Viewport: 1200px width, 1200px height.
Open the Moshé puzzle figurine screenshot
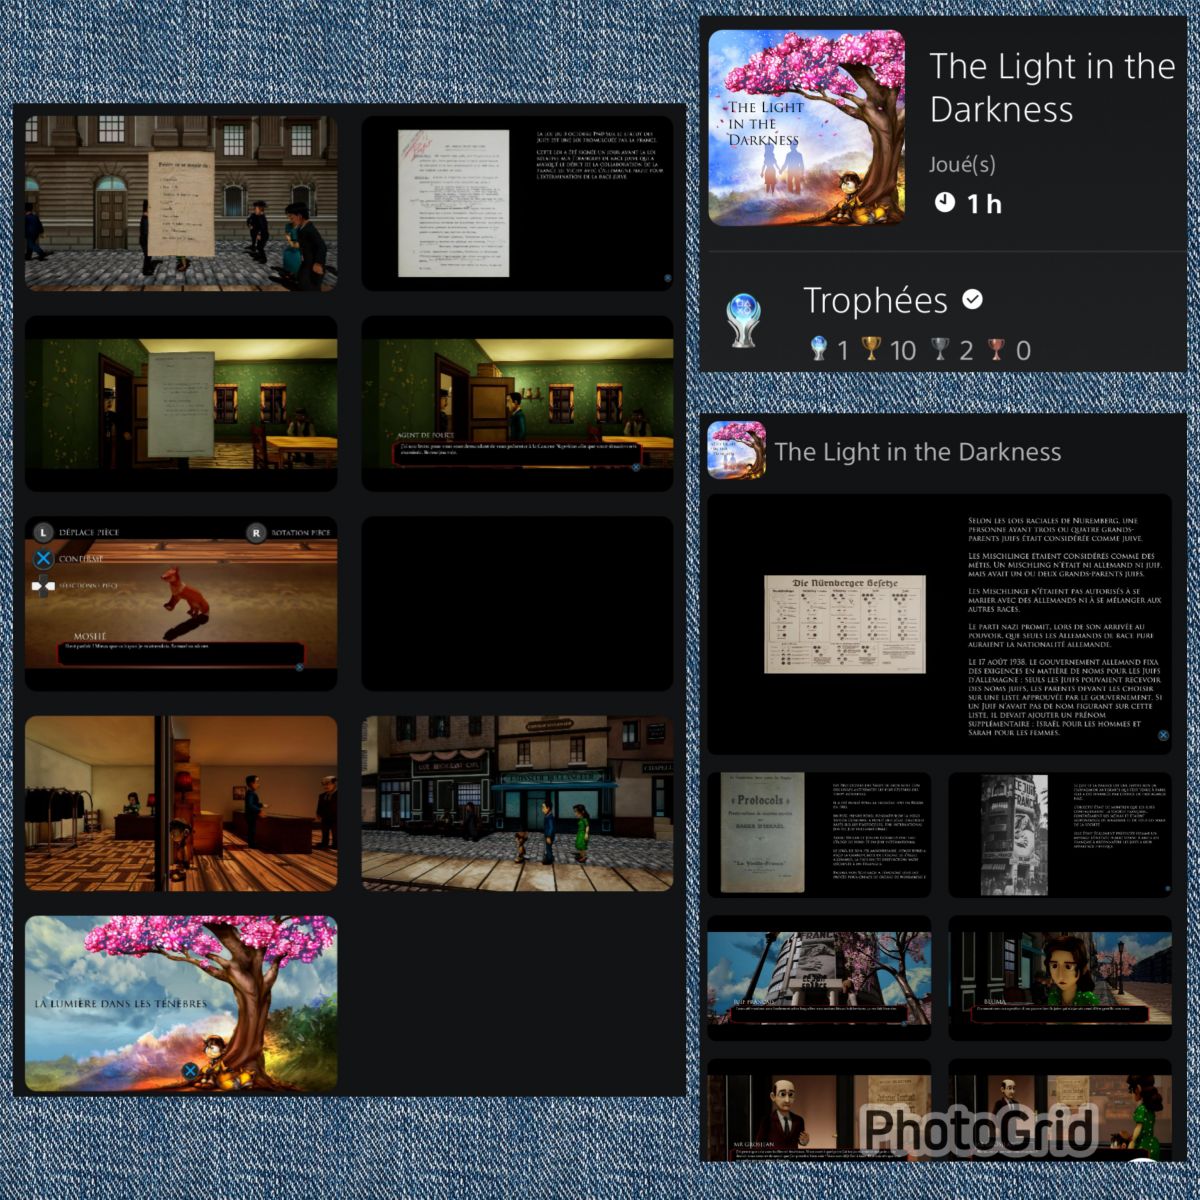point(181,603)
